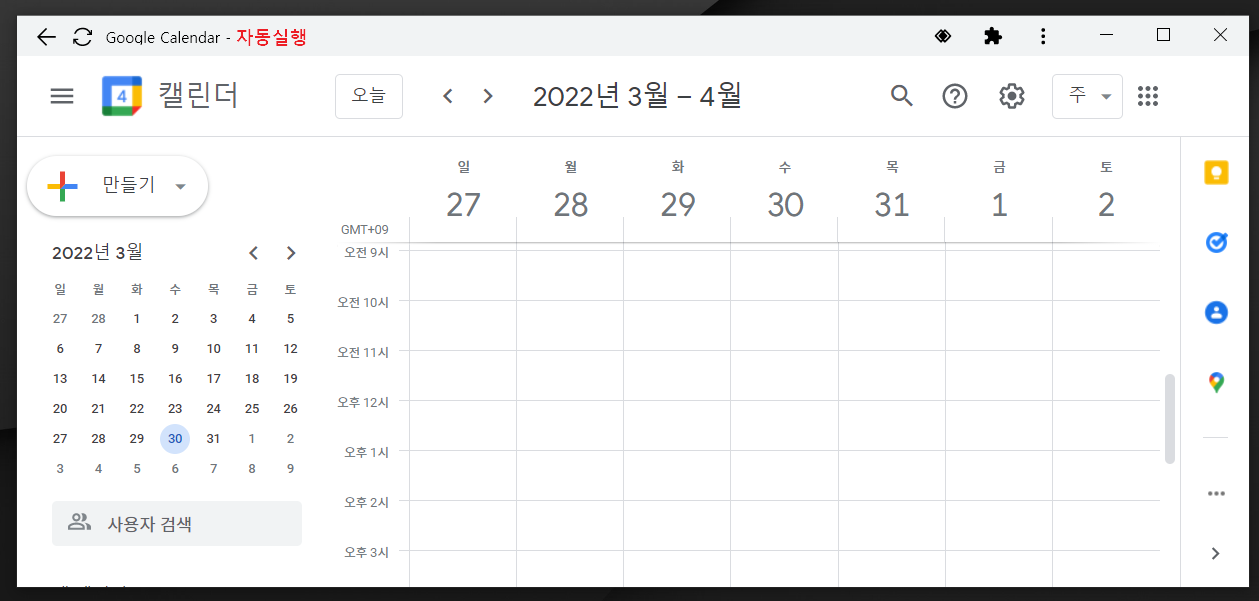Open the help icon
The height and width of the screenshot is (601, 1259).
coord(955,96)
